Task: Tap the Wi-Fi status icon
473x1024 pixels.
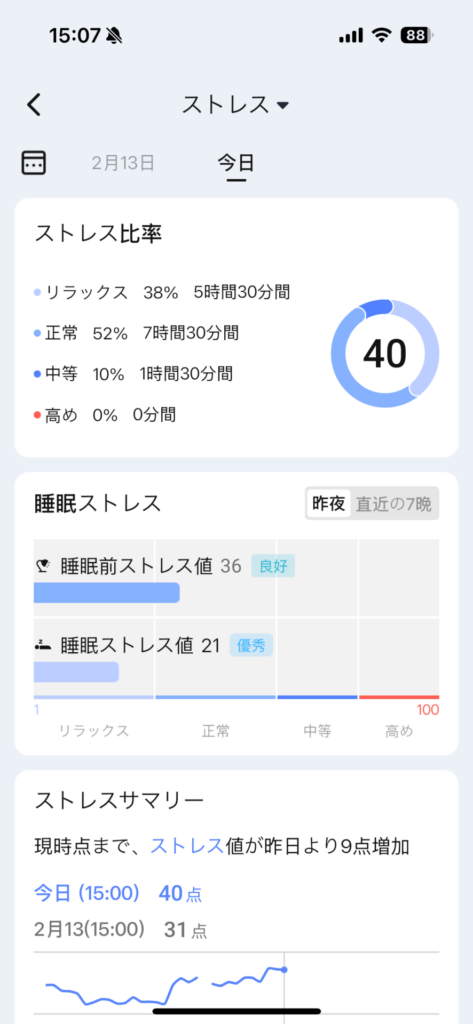Action: [382, 35]
